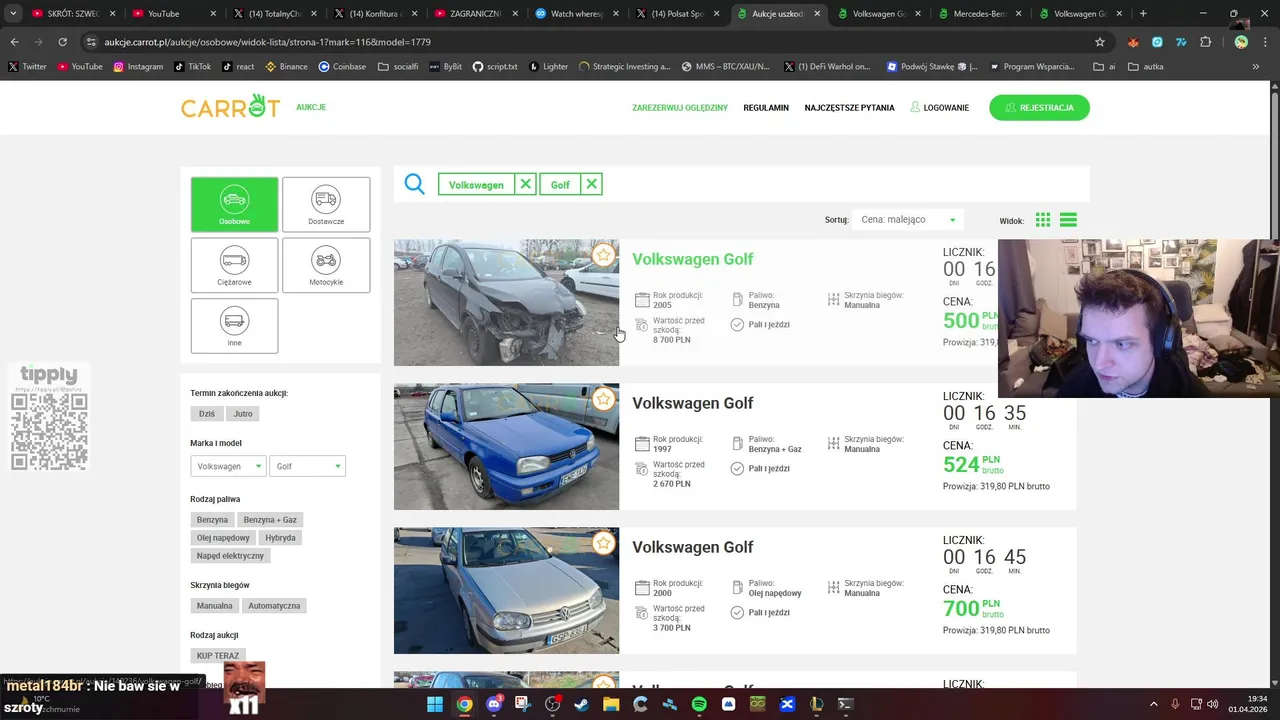The width and height of the screenshot is (1280, 720).
Task: Open Steam from the taskbar
Action: (582, 704)
